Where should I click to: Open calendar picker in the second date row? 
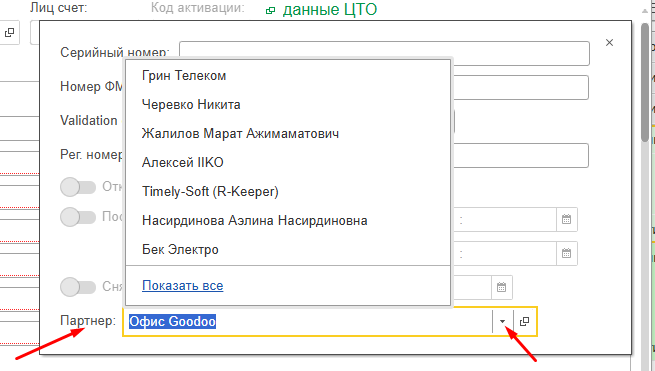point(566,253)
